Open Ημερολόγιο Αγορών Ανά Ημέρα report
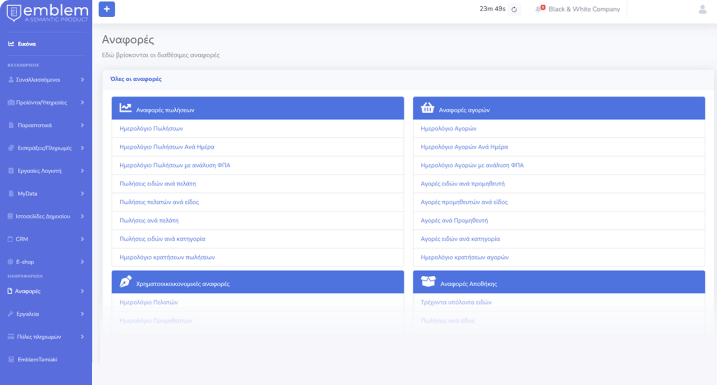Image resolution: width=717 pixels, height=385 pixels. tap(559, 147)
